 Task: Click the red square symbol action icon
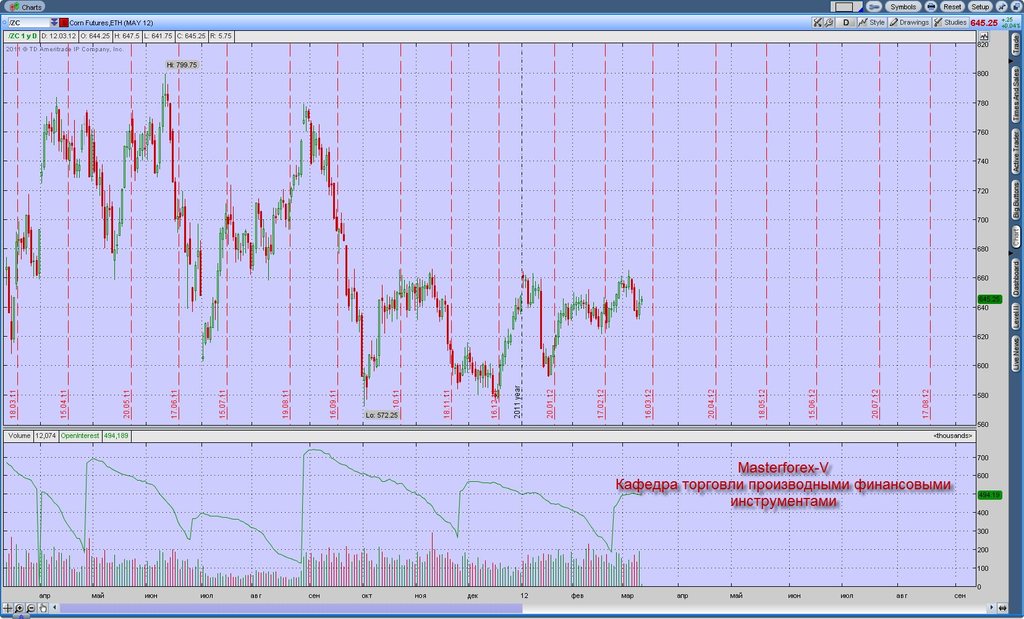(x=64, y=23)
